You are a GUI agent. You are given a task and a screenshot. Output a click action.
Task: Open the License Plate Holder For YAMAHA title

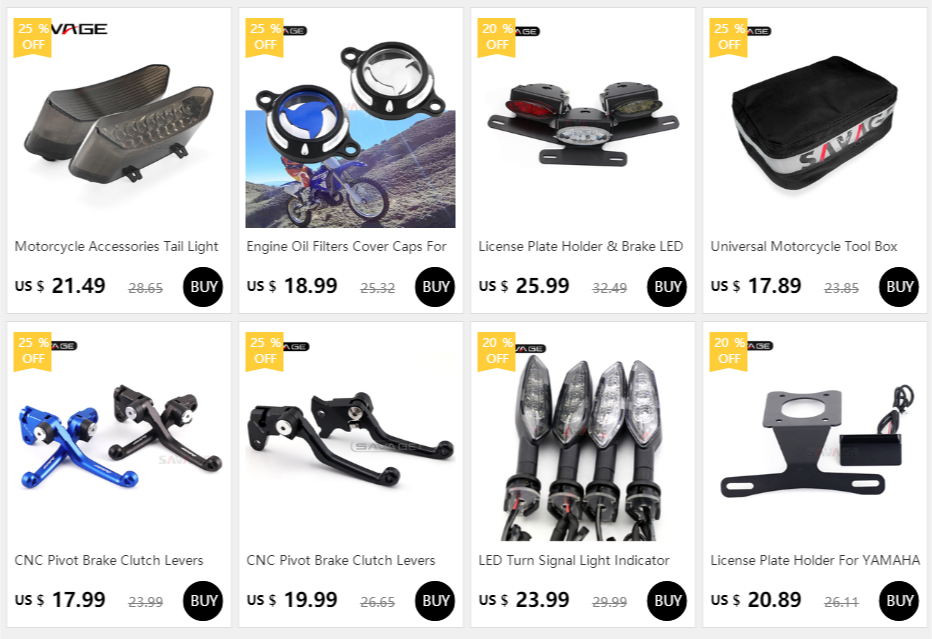(815, 560)
